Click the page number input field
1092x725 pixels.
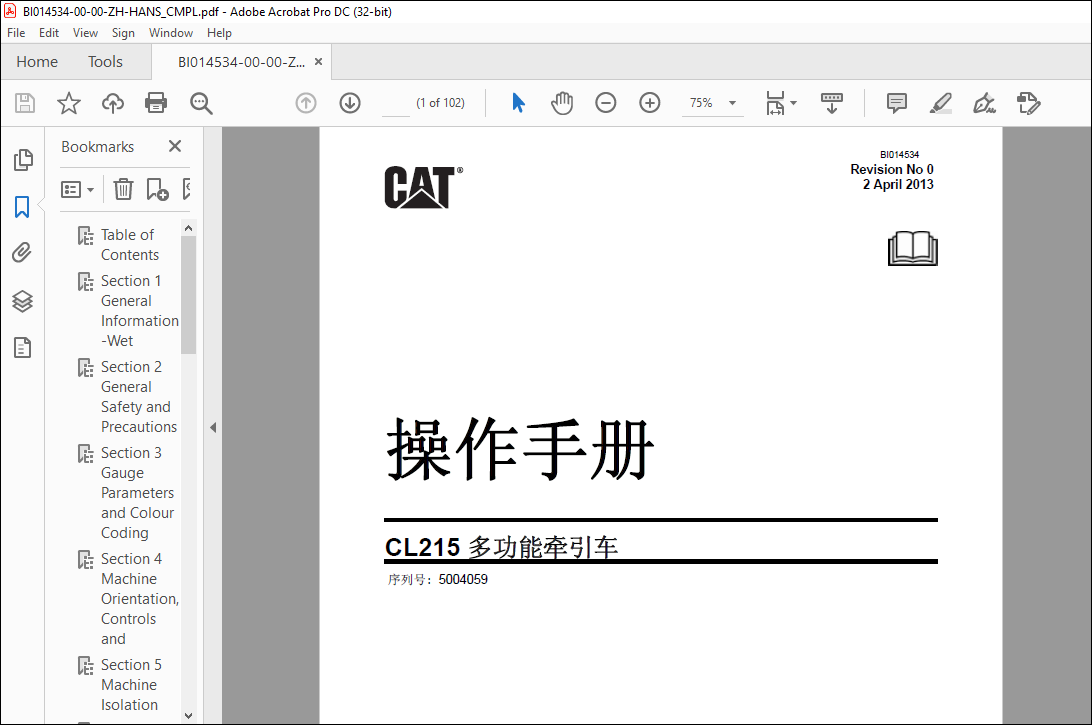(396, 103)
